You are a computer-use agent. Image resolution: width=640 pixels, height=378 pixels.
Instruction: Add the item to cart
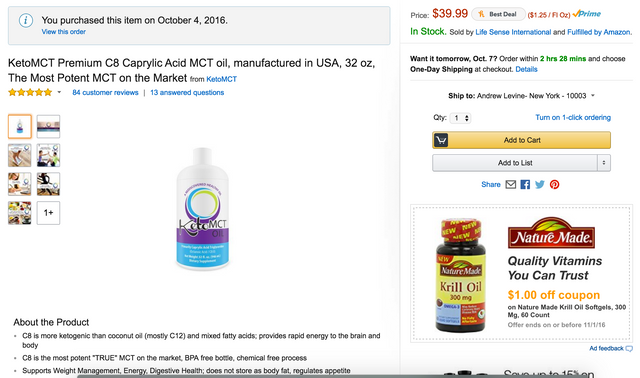point(521,140)
